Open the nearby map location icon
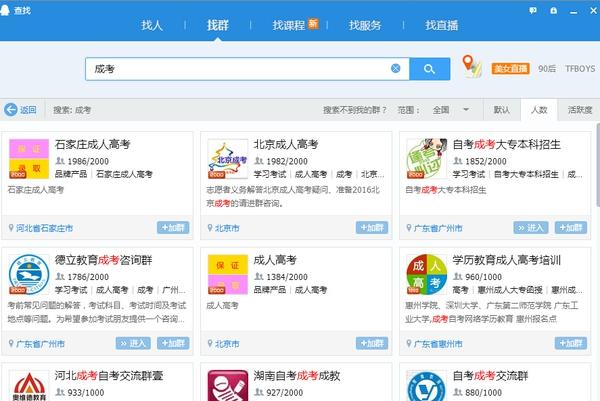600x401 pixels. click(x=472, y=67)
